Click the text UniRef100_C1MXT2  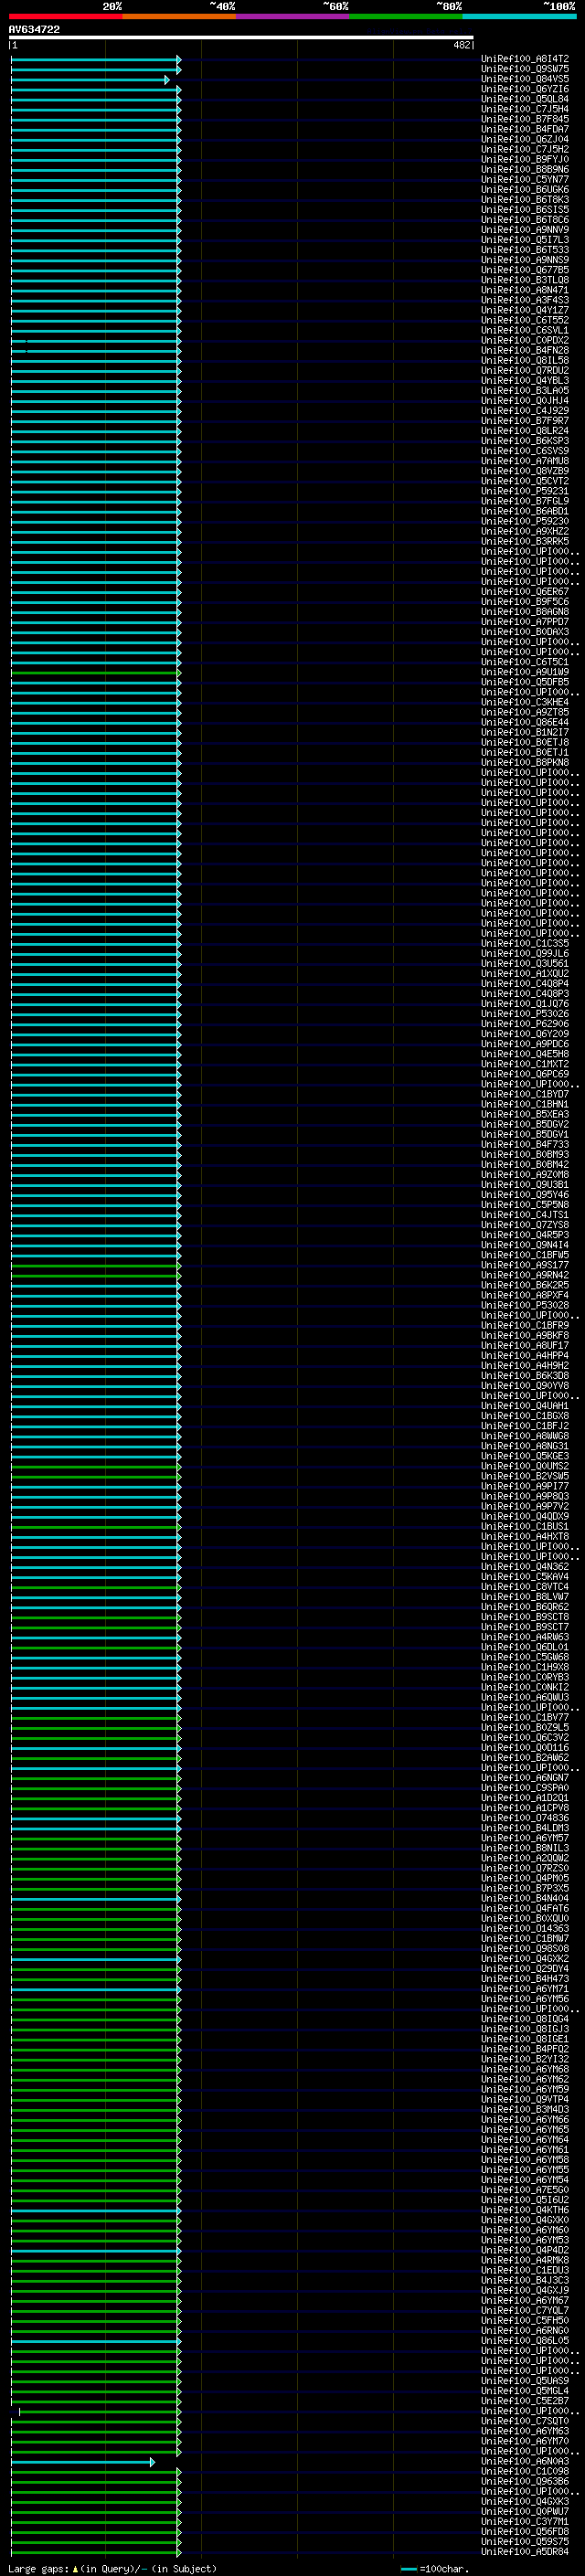[x=525, y=1064]
